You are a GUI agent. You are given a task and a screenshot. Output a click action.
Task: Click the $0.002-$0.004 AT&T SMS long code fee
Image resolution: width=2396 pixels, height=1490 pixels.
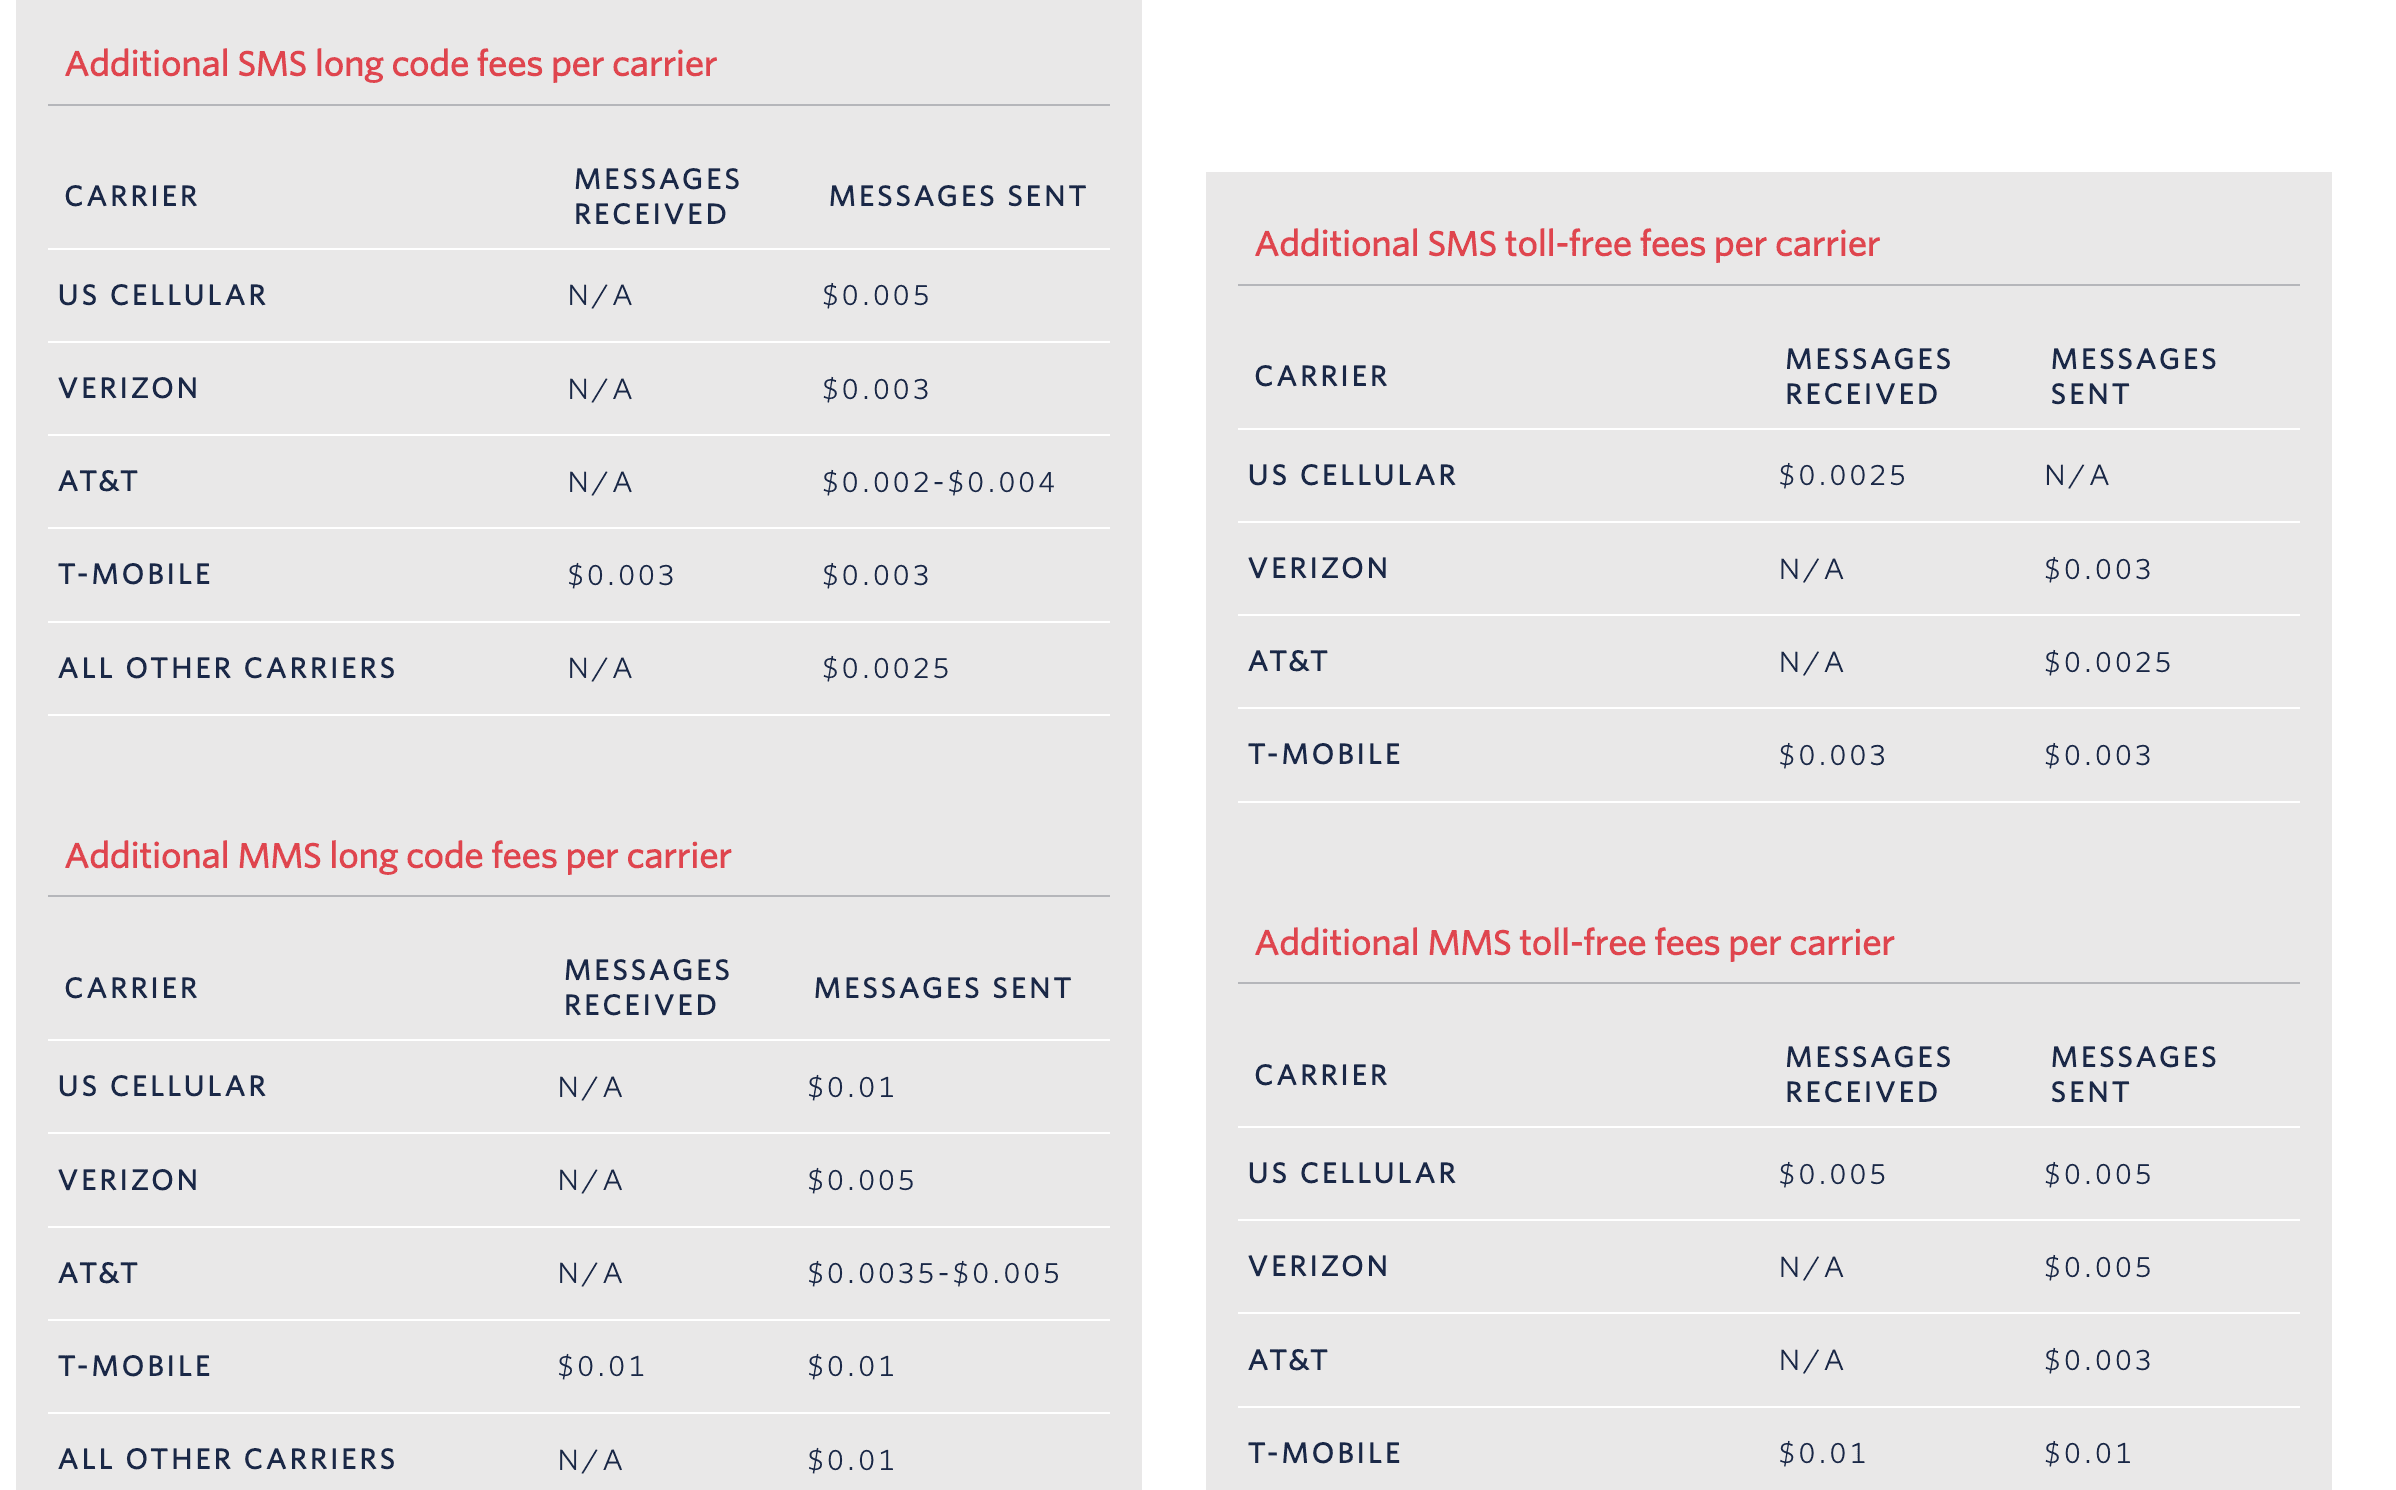tap(938, 483)
